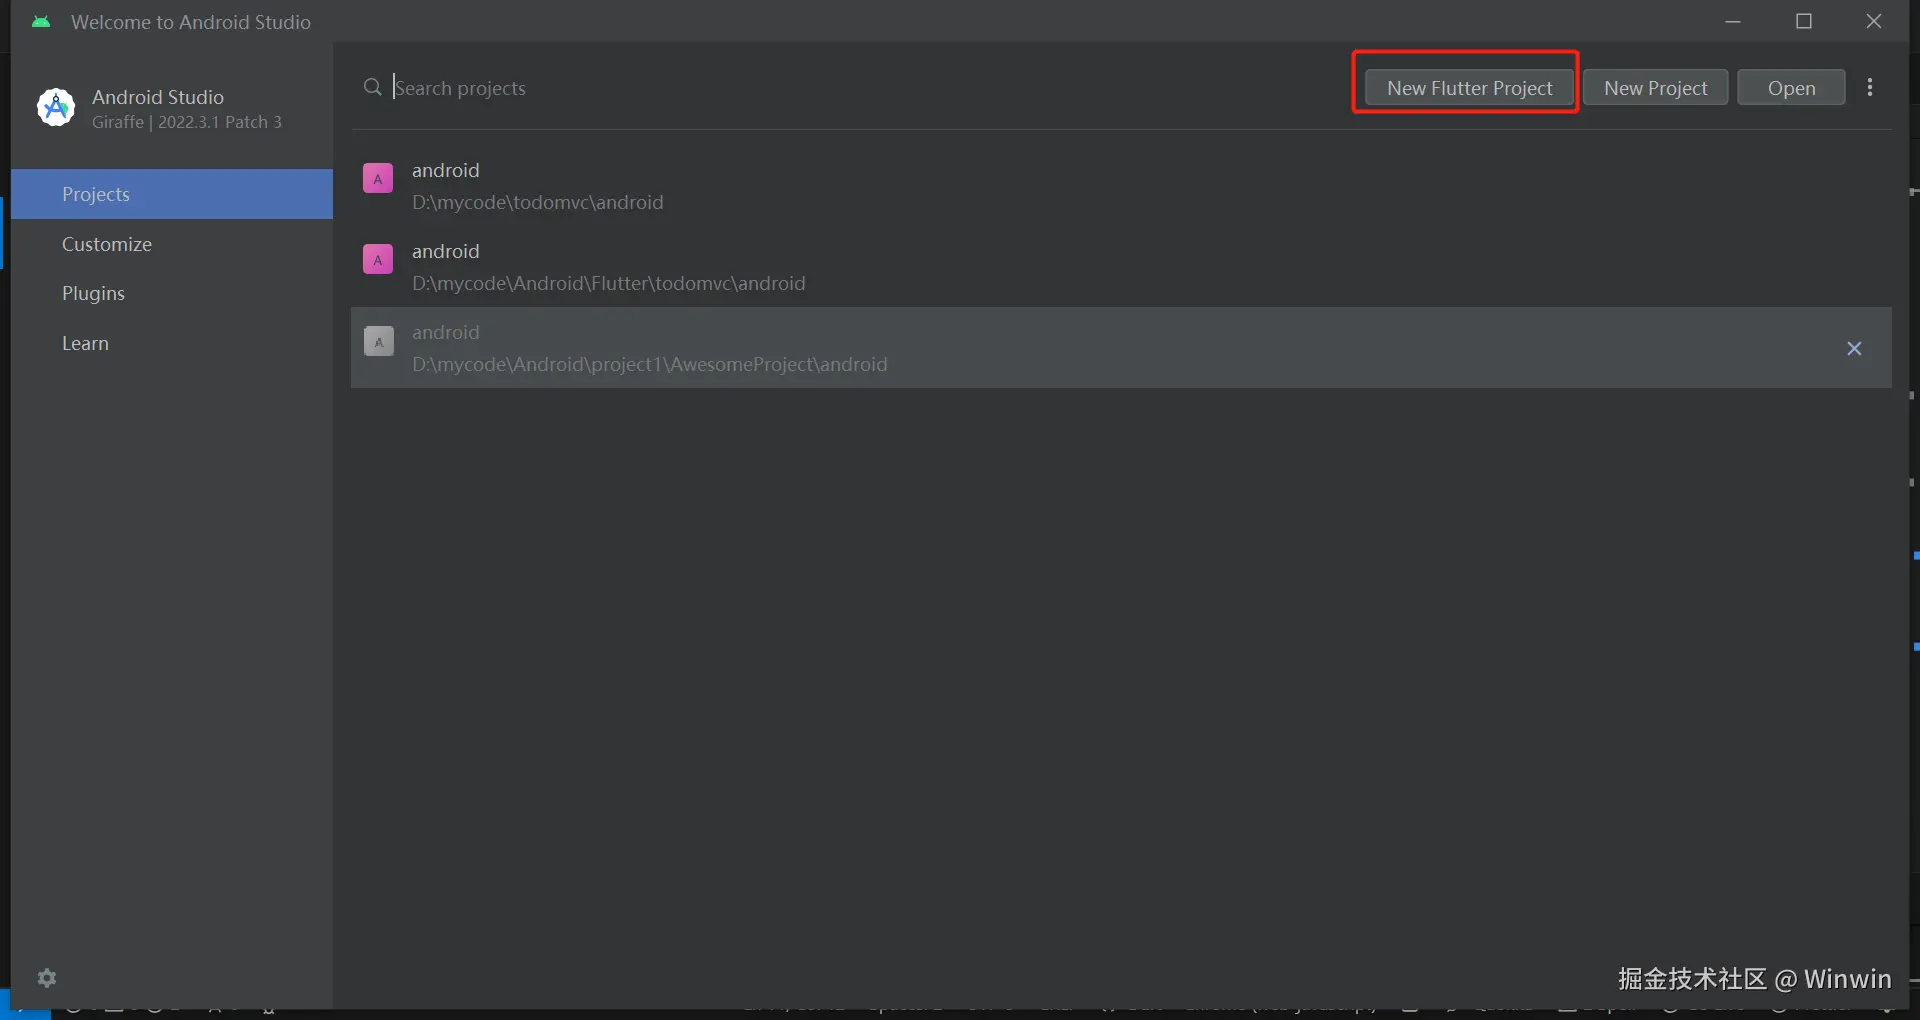Click the Android icon in title bar
Viewport: 1920px width, 1020px height.
(x=41, y=22)
